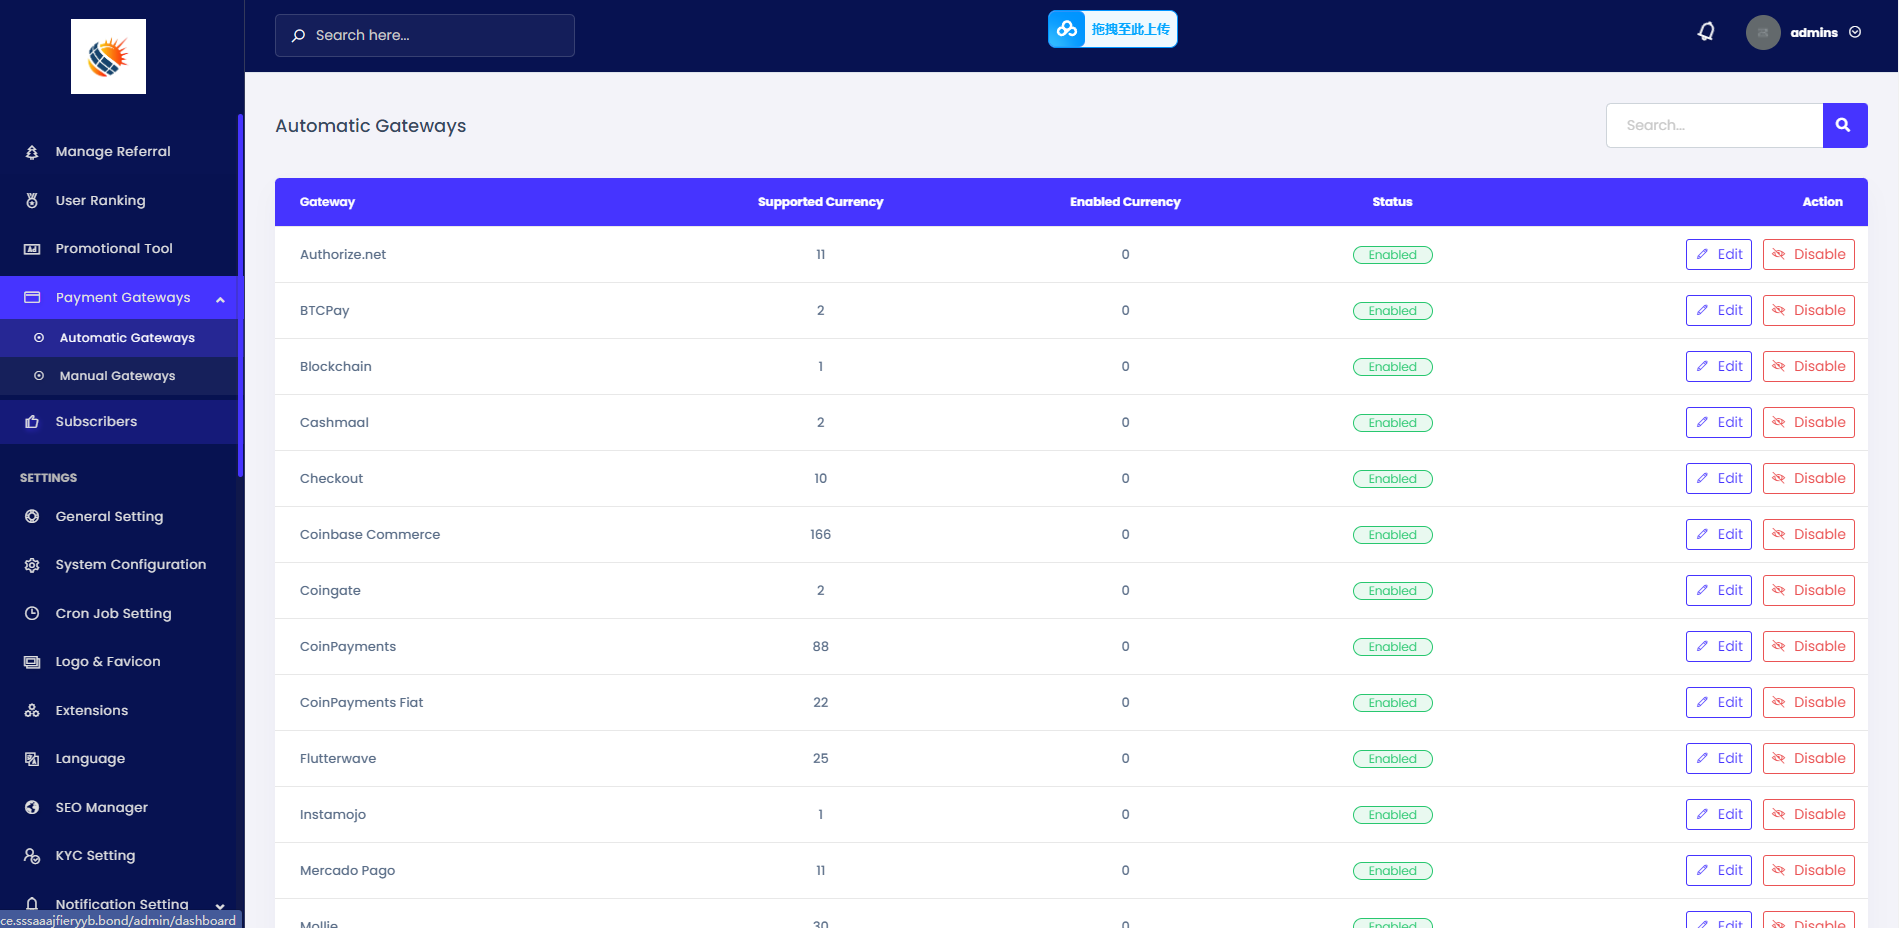Click the Extensions sidebar icon

32,711
